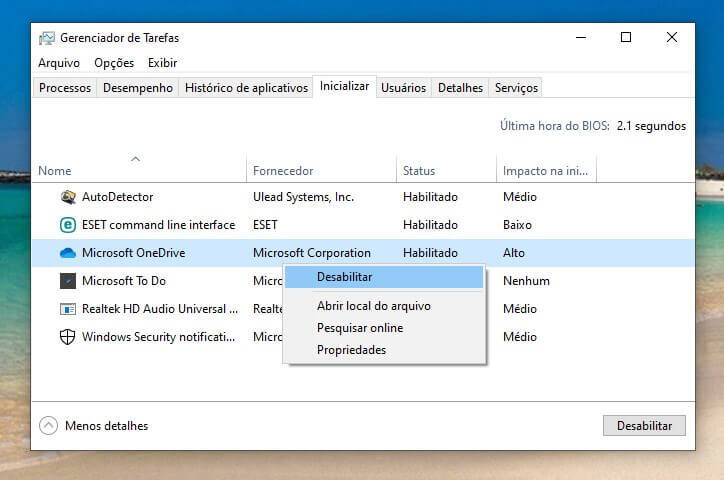Image resolution: width=724 pixels, height=480 pixels.
Task: Collapse view with Menos detalhes arrow icon
Action: pyautogui.click(x=48, y=426)
